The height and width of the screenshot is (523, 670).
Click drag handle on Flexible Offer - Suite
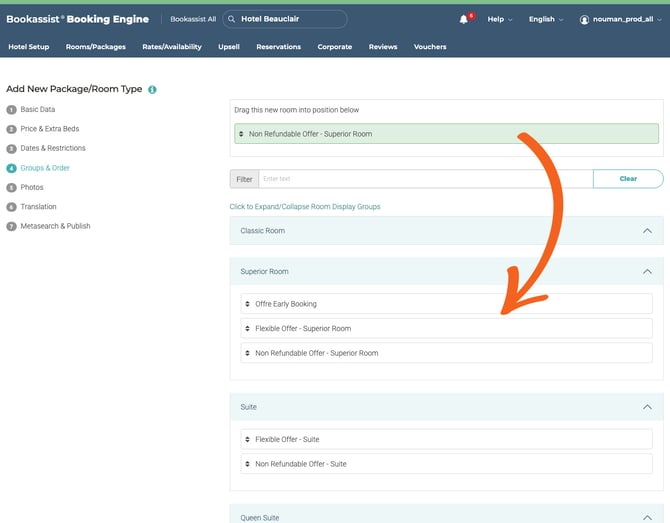click(x=247, y=439)
